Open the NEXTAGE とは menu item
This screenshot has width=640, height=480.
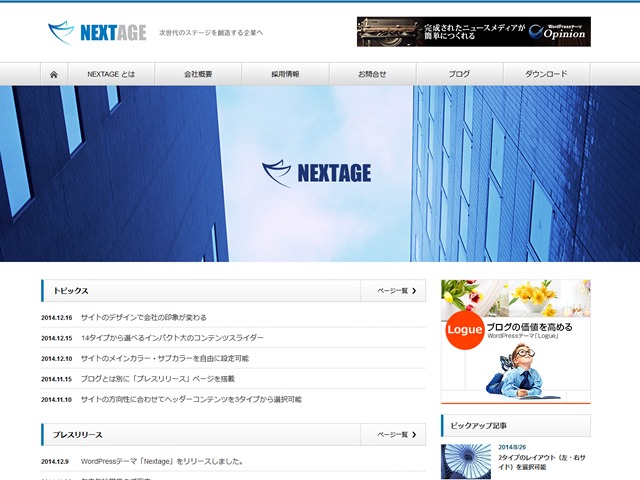pyautogui.click(x=111, y=74)
